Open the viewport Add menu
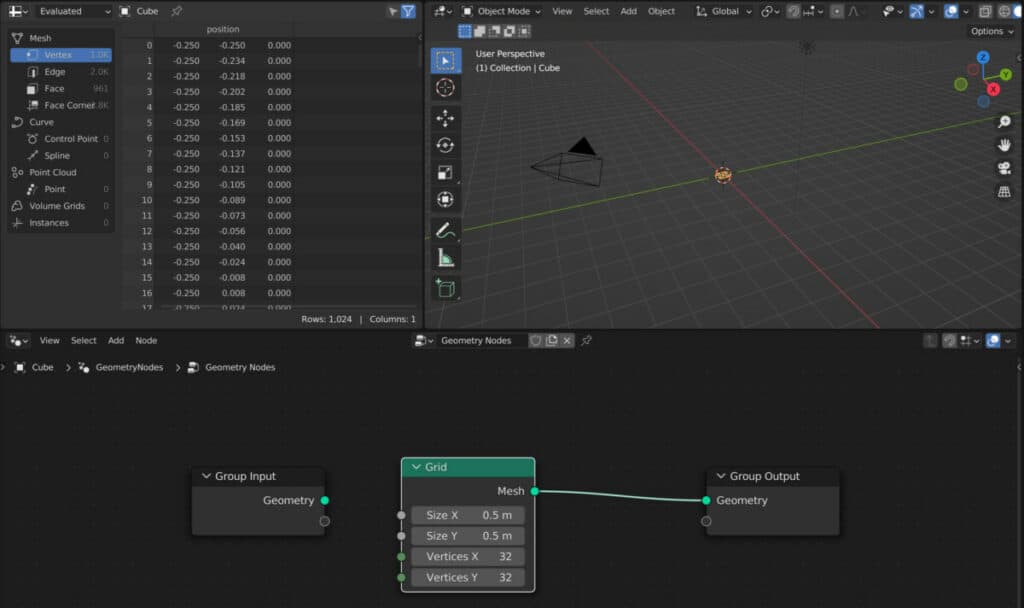The width and height of the screenshot is (1024, 608). pyautogui.click(x=628, y=11)
